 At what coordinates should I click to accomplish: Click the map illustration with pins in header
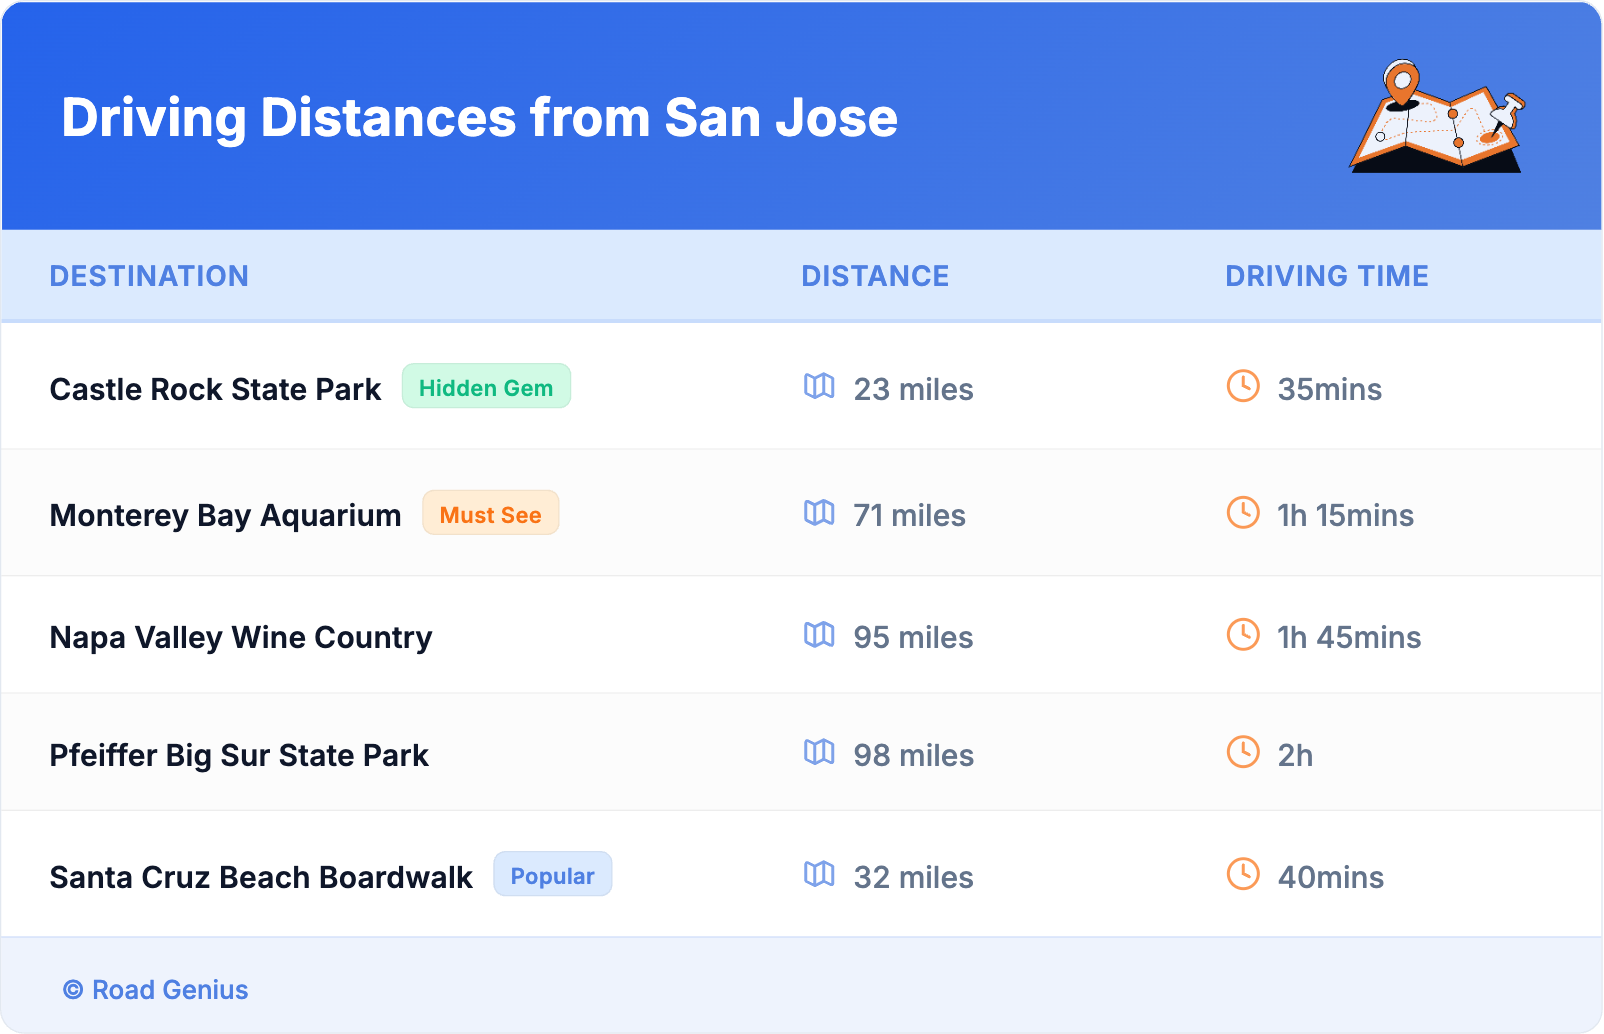[x=1437, y=117]
